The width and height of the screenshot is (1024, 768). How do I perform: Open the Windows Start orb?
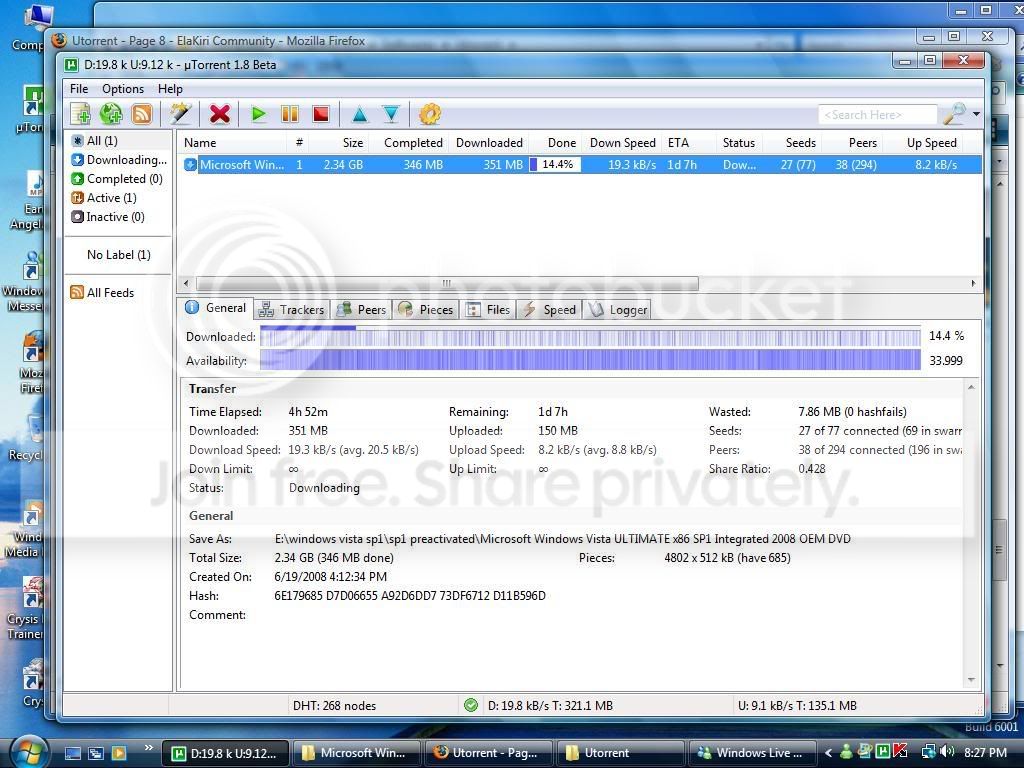[x=27, y=752]
